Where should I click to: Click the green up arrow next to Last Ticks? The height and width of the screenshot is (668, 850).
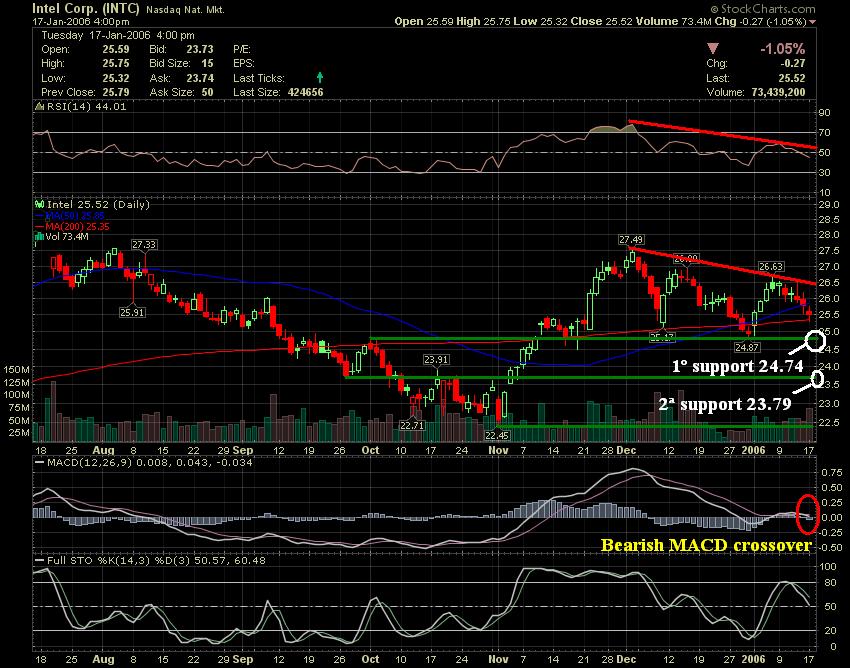point(320,78)
